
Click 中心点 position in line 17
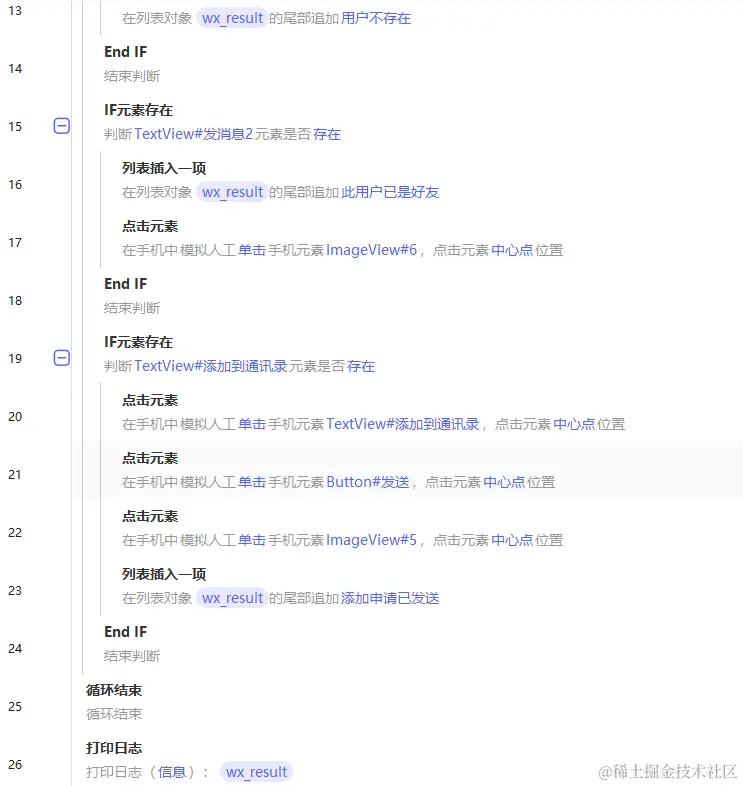tap(512, 250)
